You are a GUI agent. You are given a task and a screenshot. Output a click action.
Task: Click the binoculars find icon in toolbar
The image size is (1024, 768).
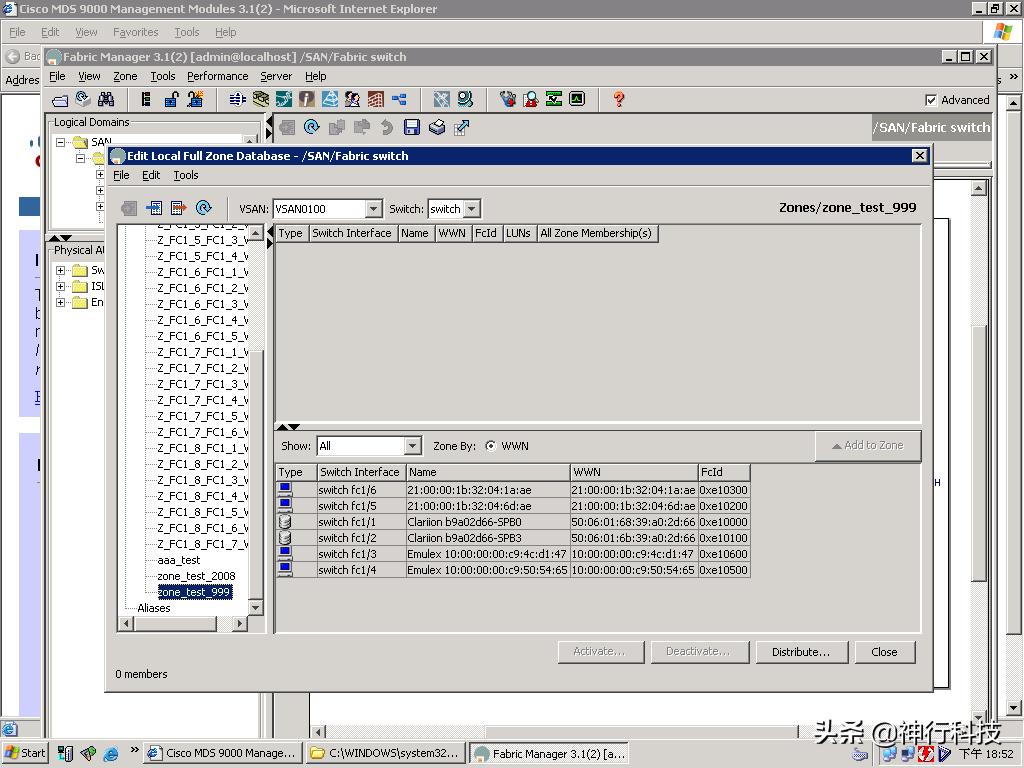106,99
